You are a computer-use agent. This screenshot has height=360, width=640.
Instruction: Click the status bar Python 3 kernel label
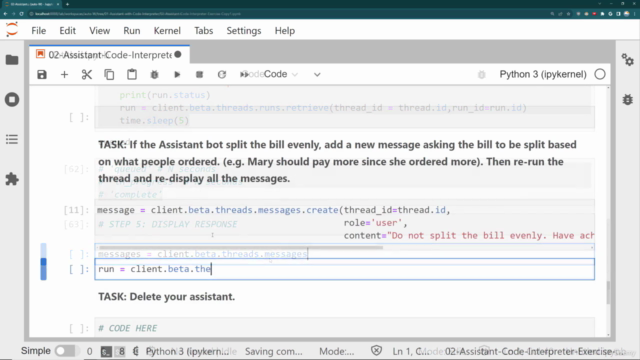click(x=187, y=351)
